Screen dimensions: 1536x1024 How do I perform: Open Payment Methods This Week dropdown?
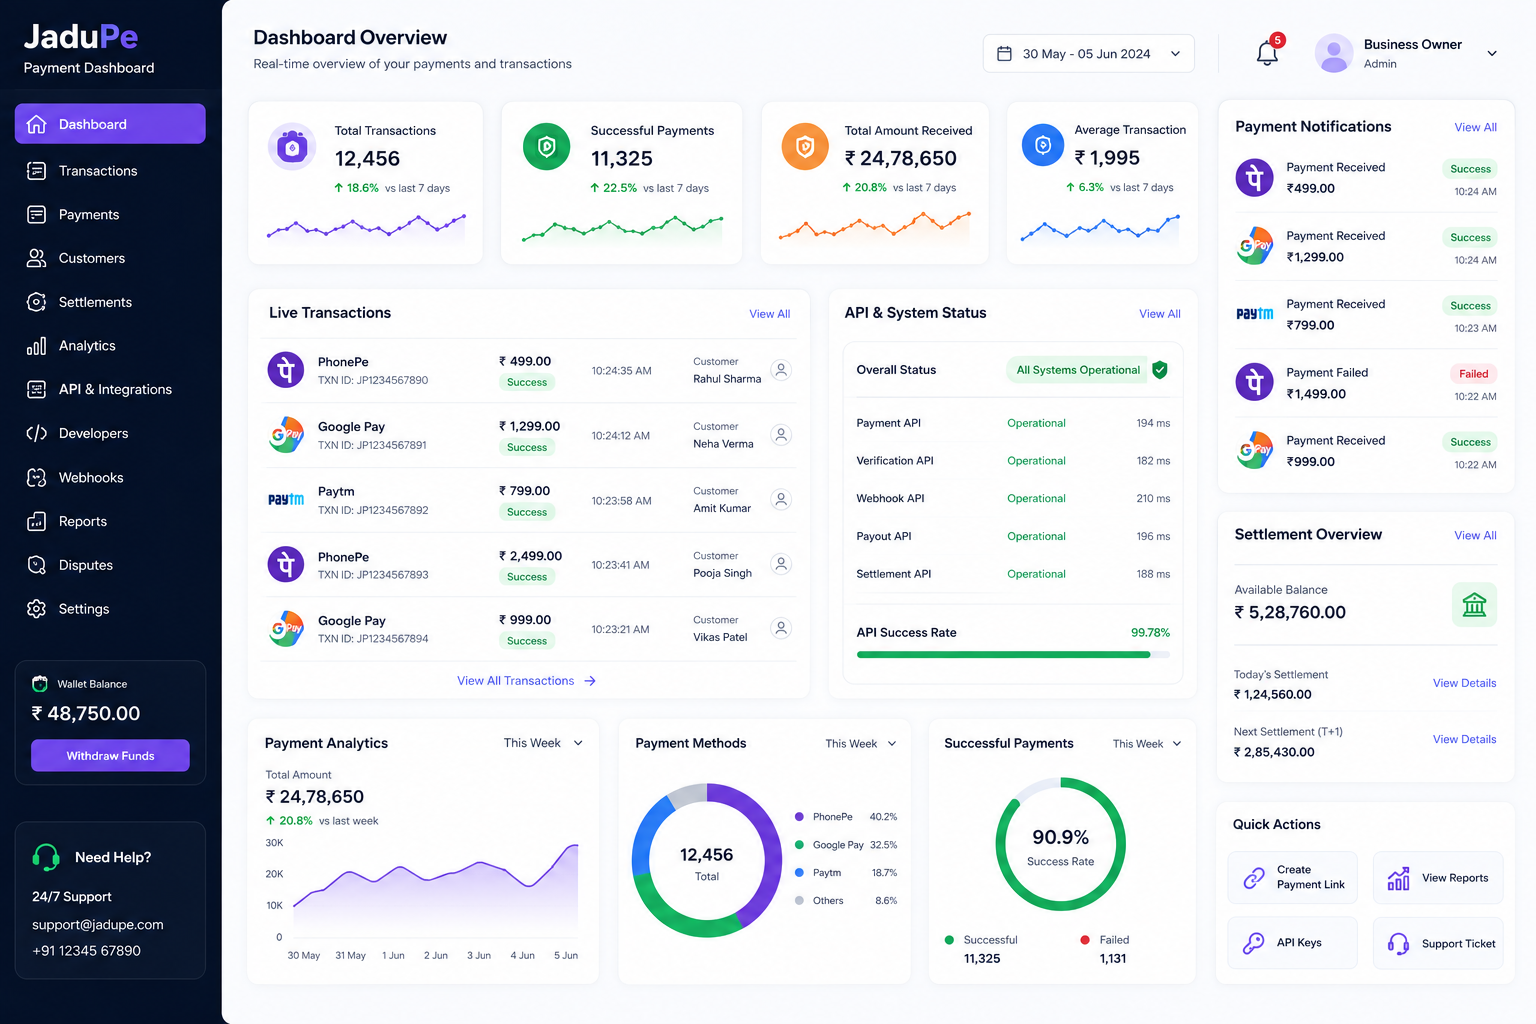point(861,744)
